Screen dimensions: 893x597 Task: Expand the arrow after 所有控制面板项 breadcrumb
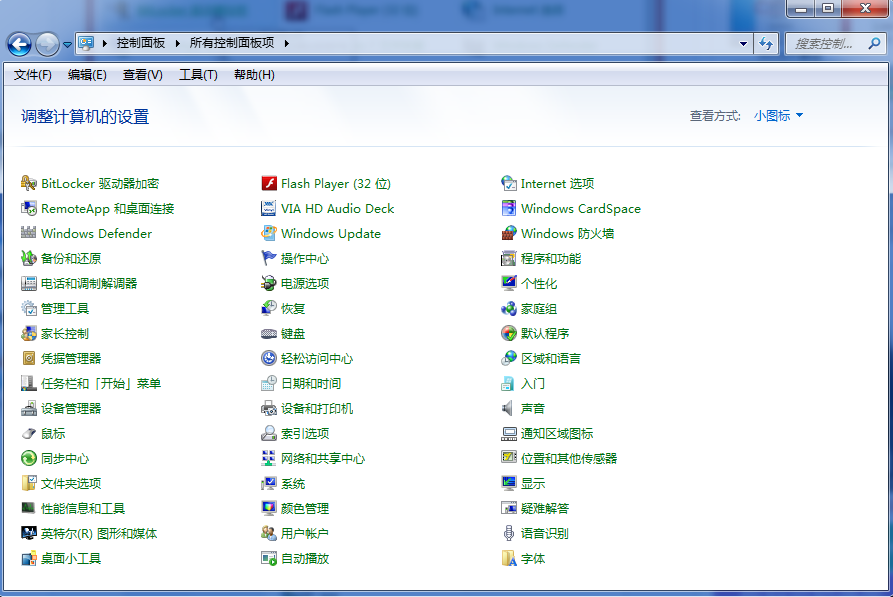click(286, 43)
